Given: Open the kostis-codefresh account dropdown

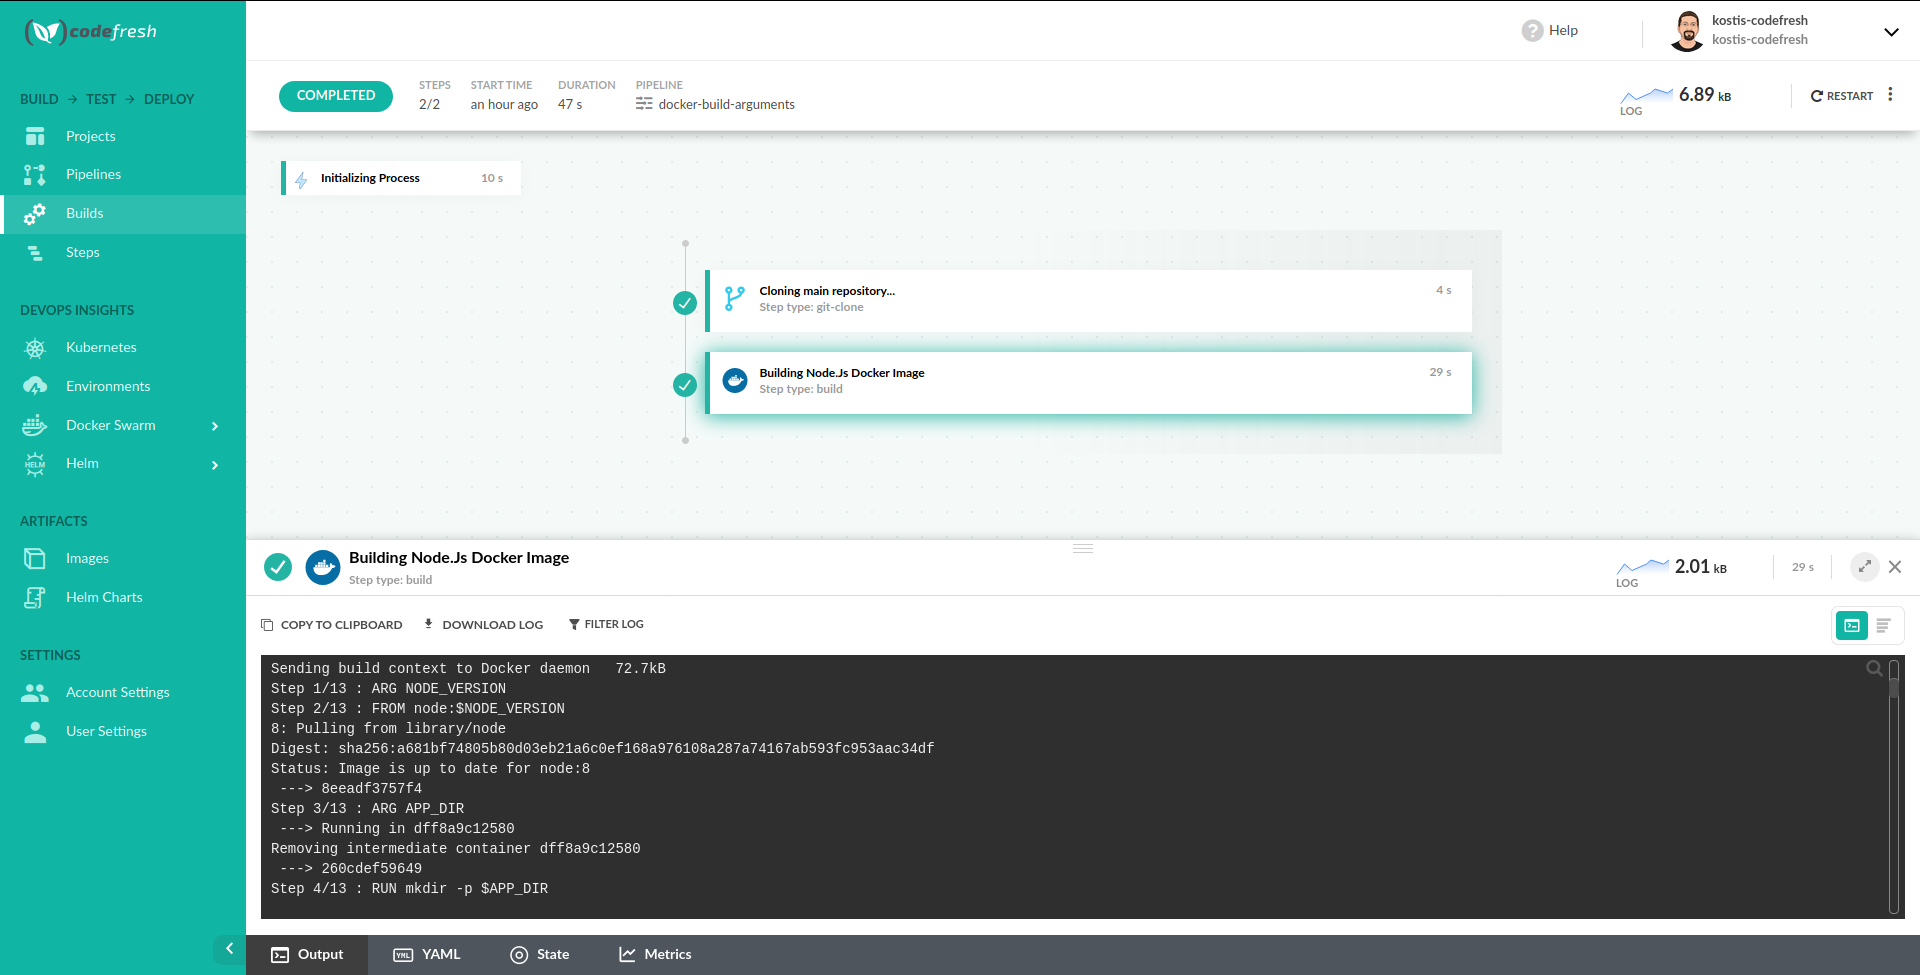Looking at the screenshot, I should point(1890,32).
